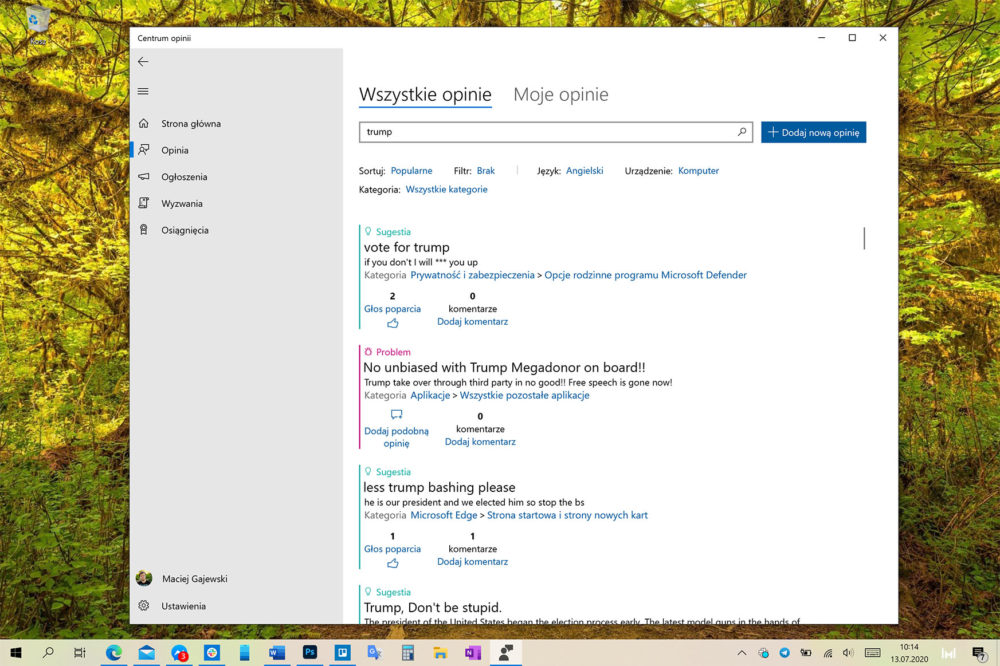Open volume control in system tray
This screenshot has width=1000, height=666.
pos(848,653)
